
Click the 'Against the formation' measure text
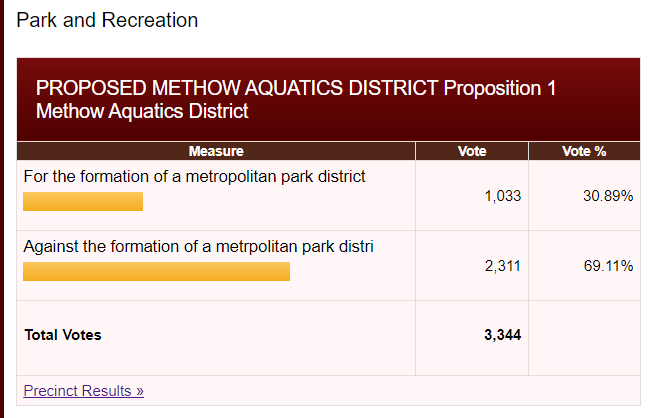click(x=198, y=246)
